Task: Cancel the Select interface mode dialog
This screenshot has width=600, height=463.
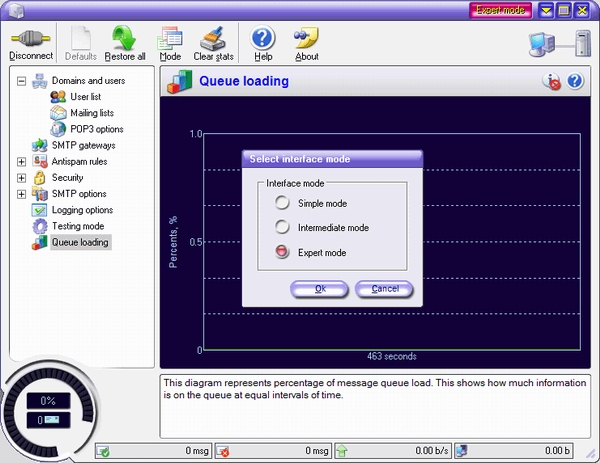Action: 384,289
